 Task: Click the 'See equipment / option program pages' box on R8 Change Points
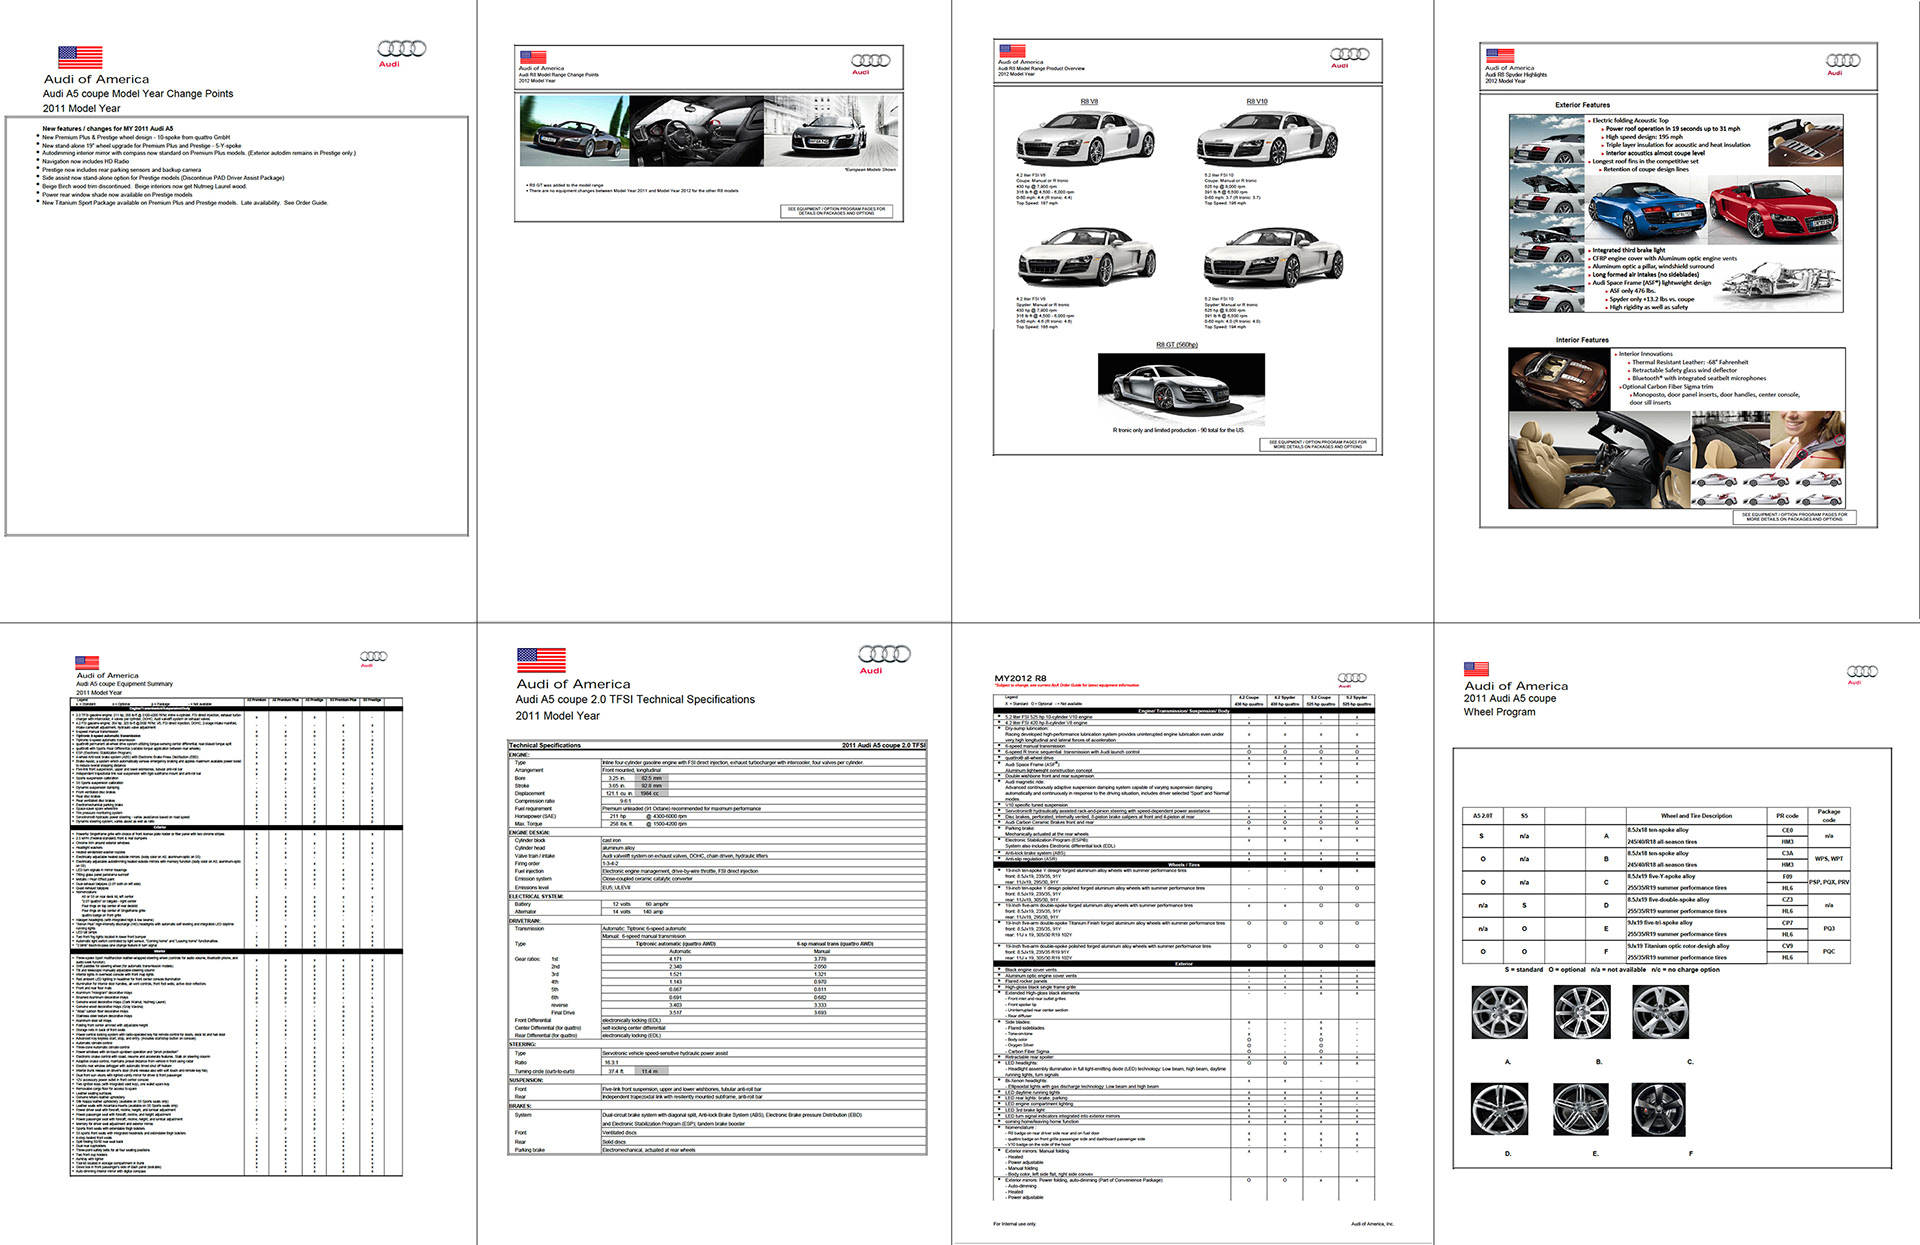(x=836, y=211)
